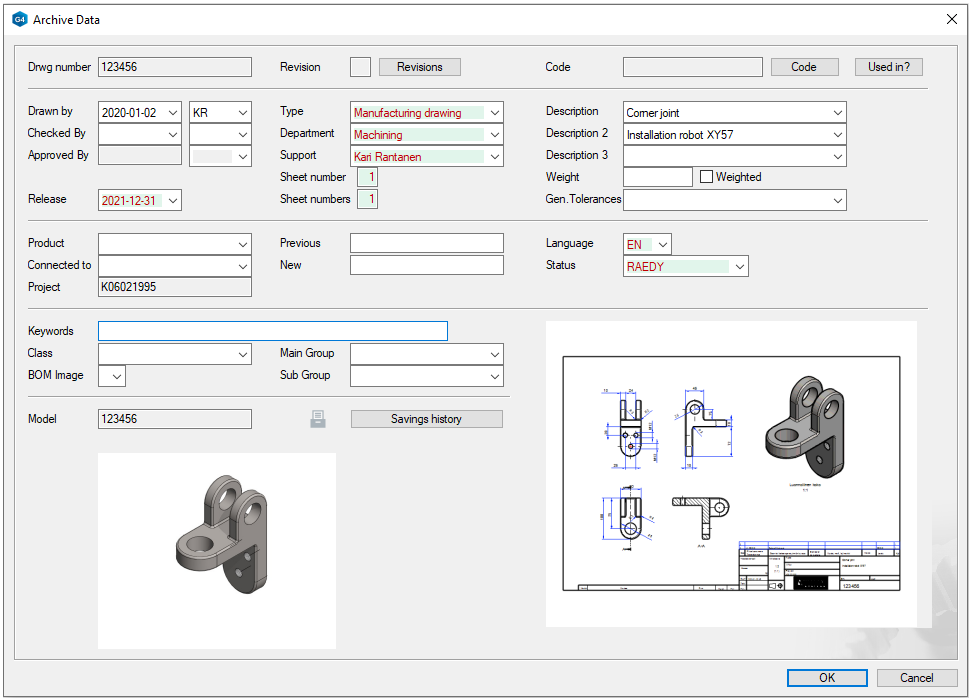Click into the Keywords text field
This screenshot has height=700, width=972.
point(272,332)
